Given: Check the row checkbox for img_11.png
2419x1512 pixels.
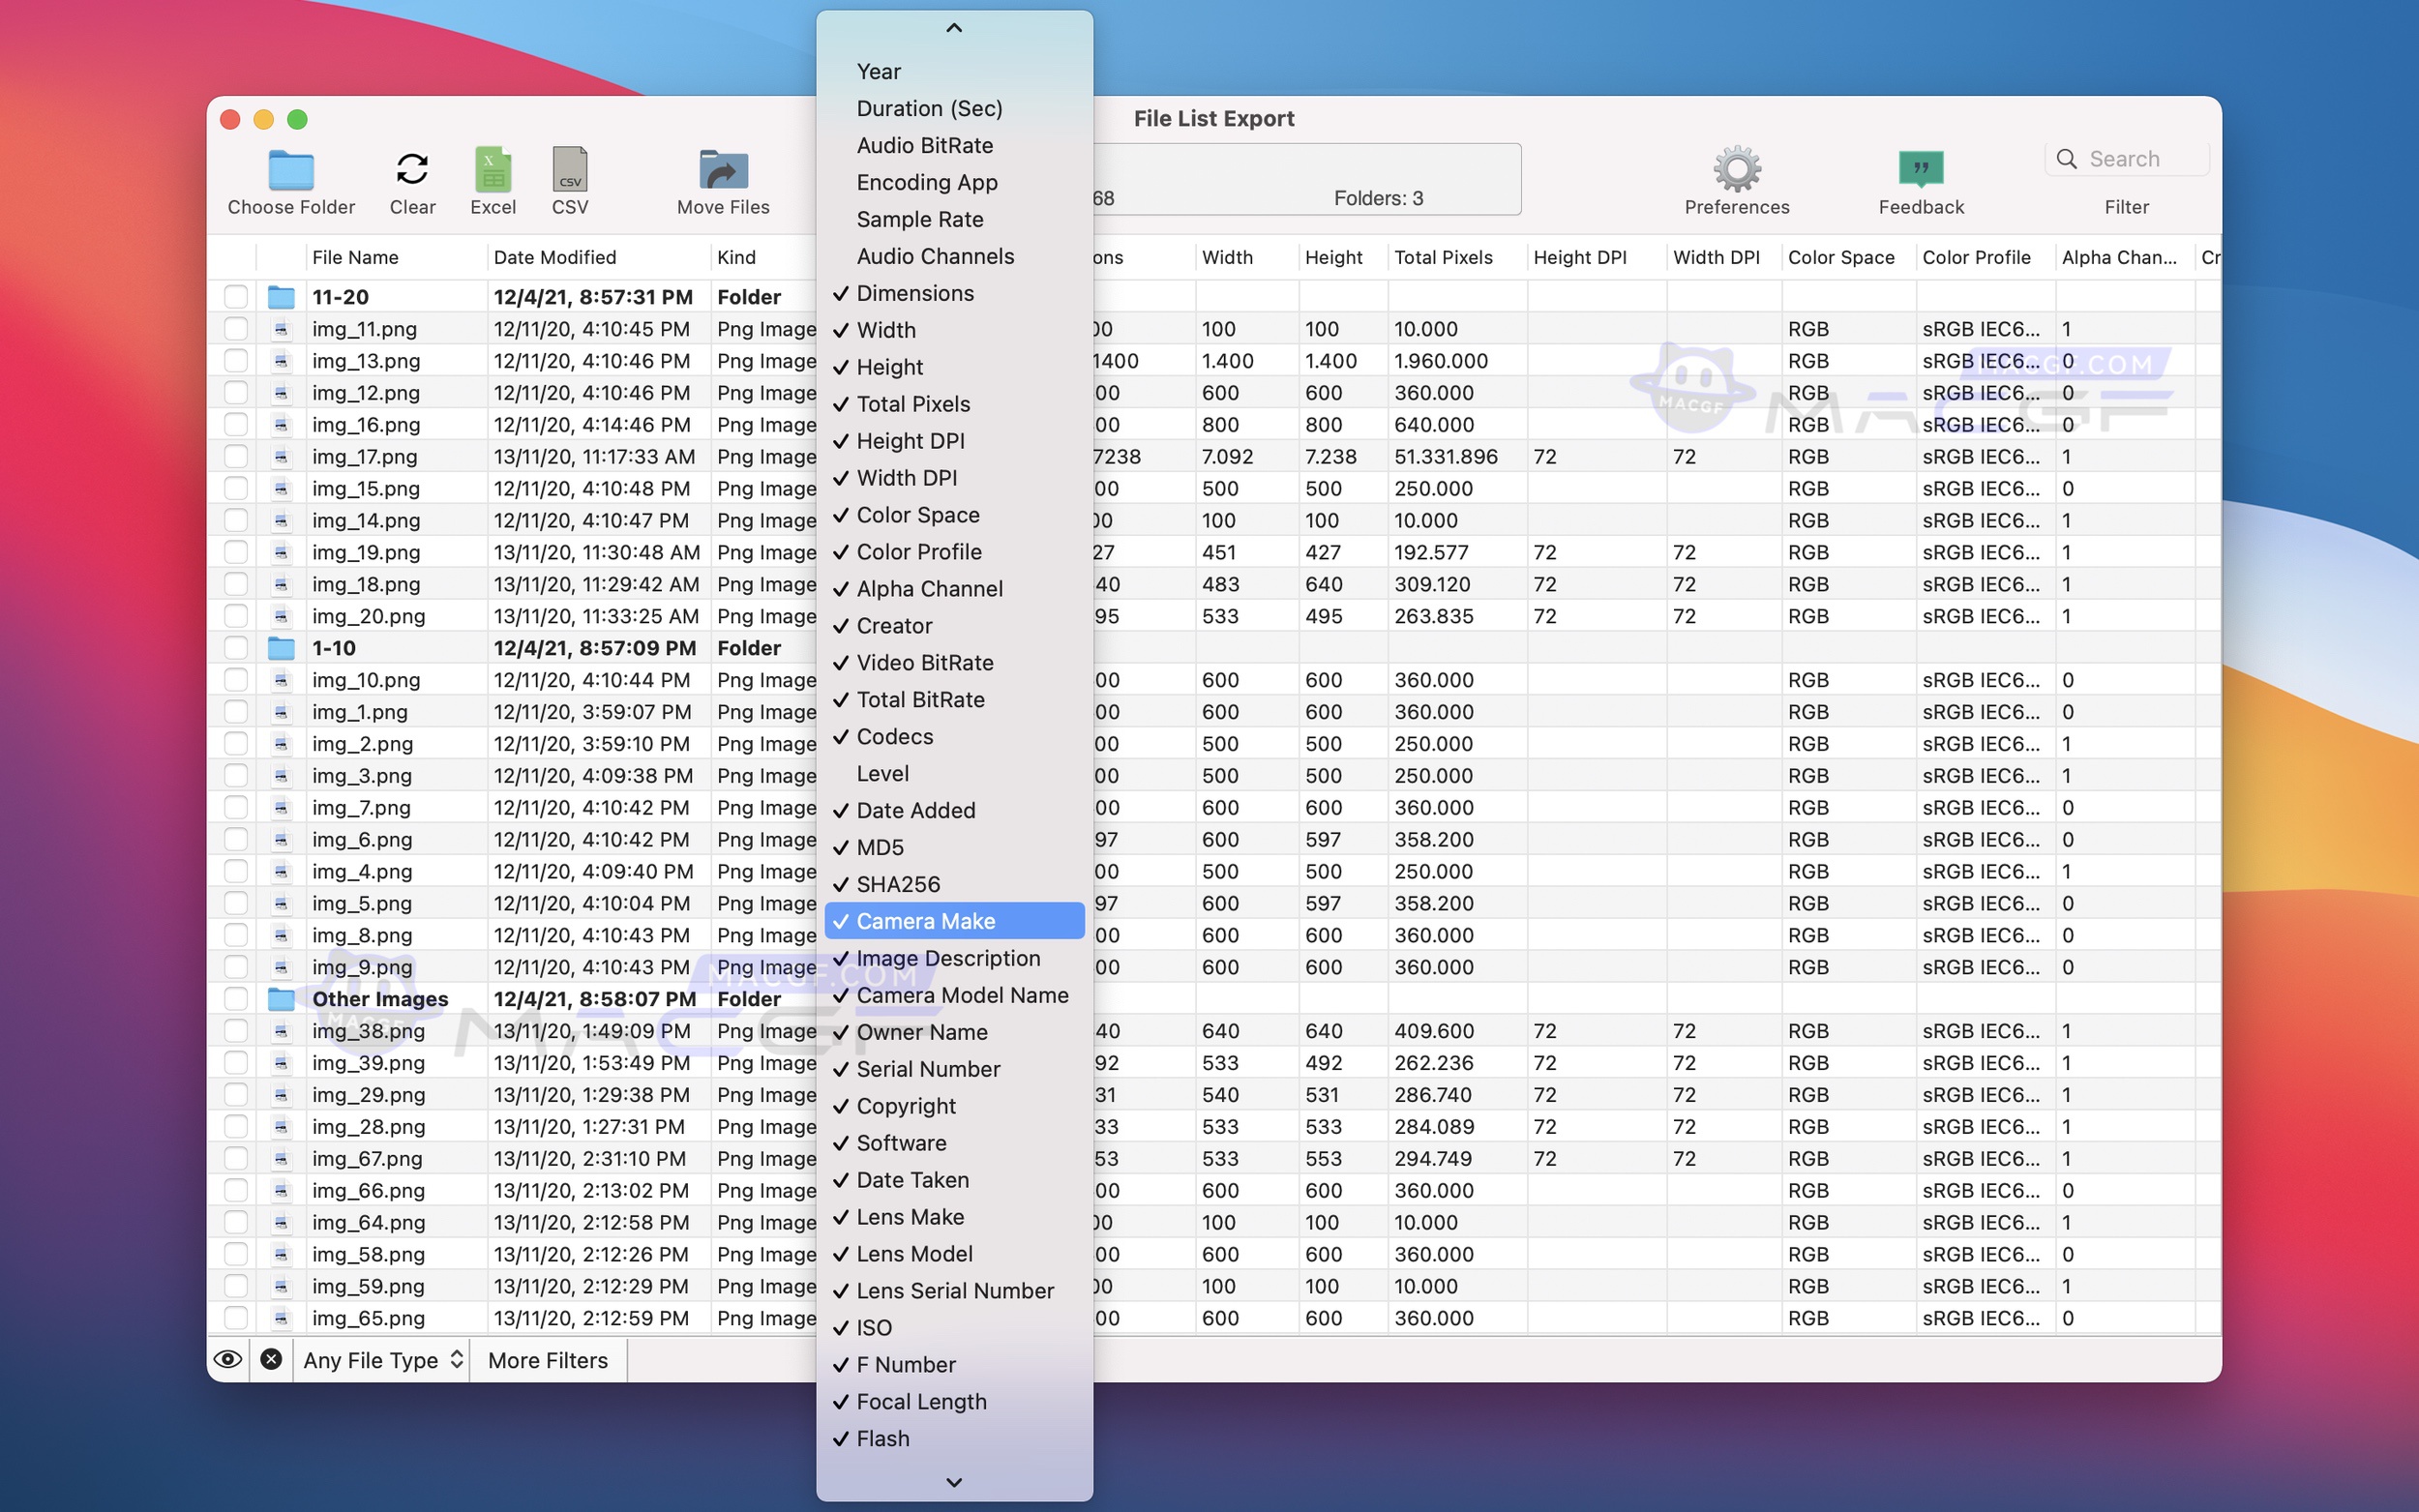Looking at the screenshot, I should click(x=235, y=328).
